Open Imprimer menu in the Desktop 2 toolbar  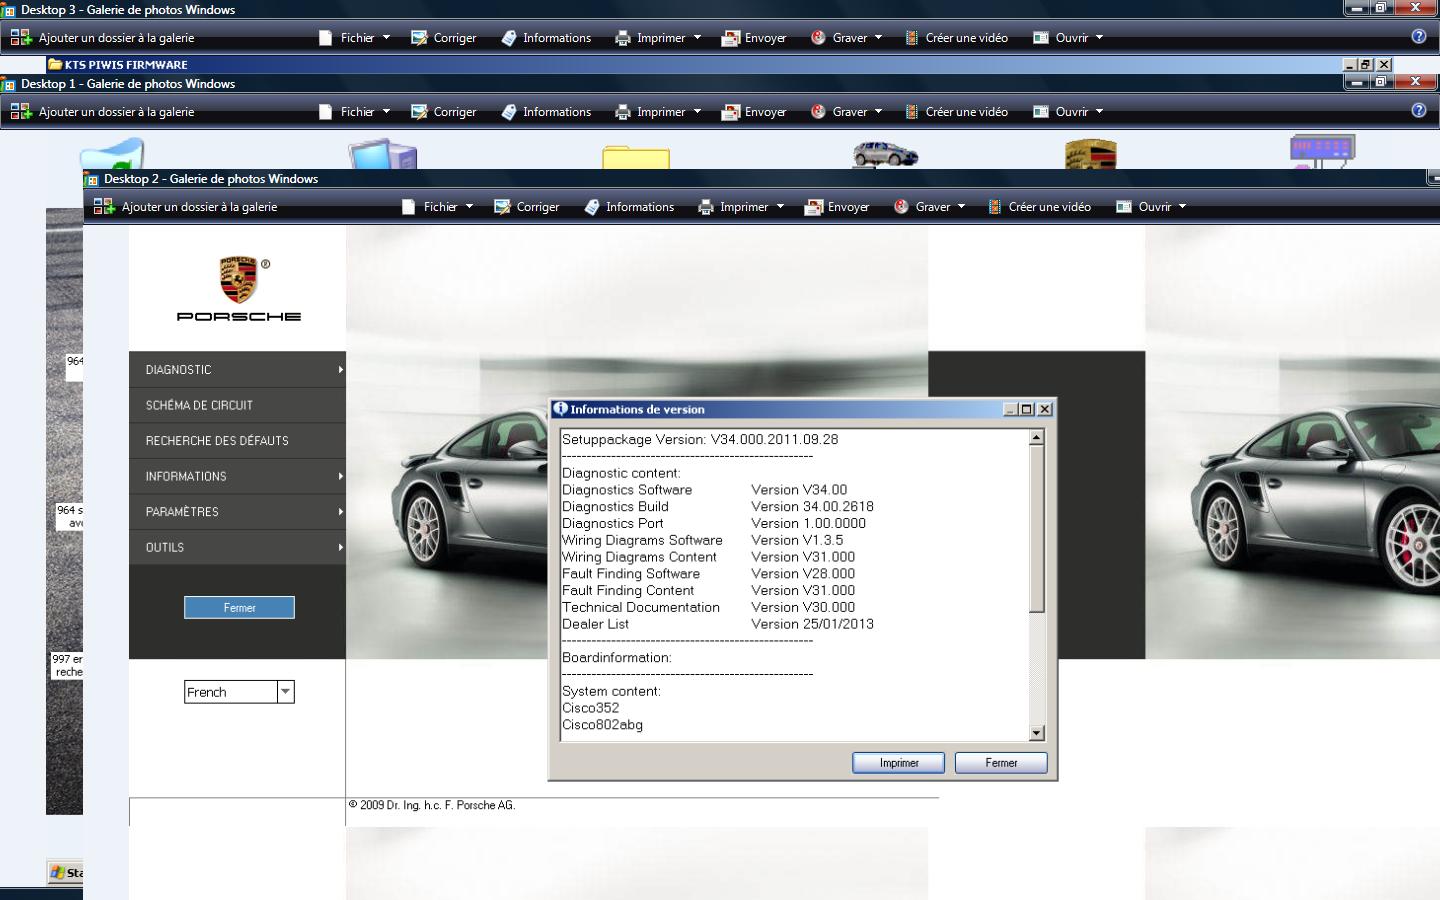click(x=743, y=207)
